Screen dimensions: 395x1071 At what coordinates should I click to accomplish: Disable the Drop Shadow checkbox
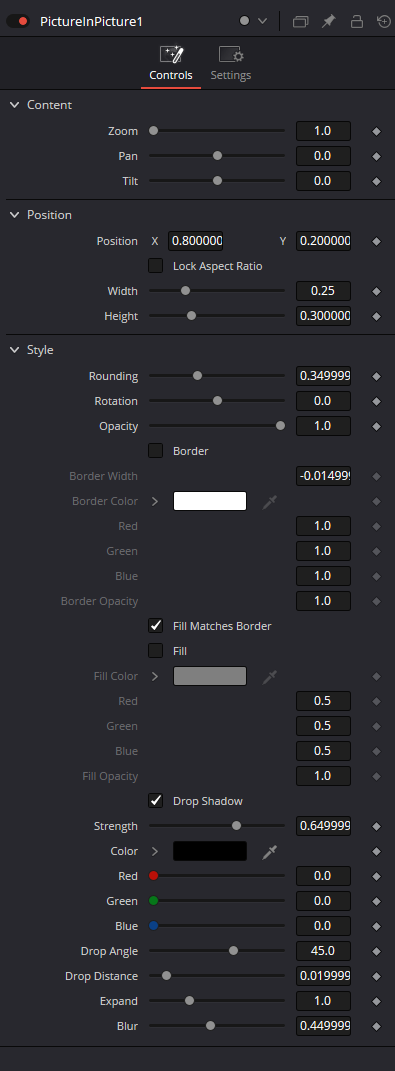coord(156,801)
